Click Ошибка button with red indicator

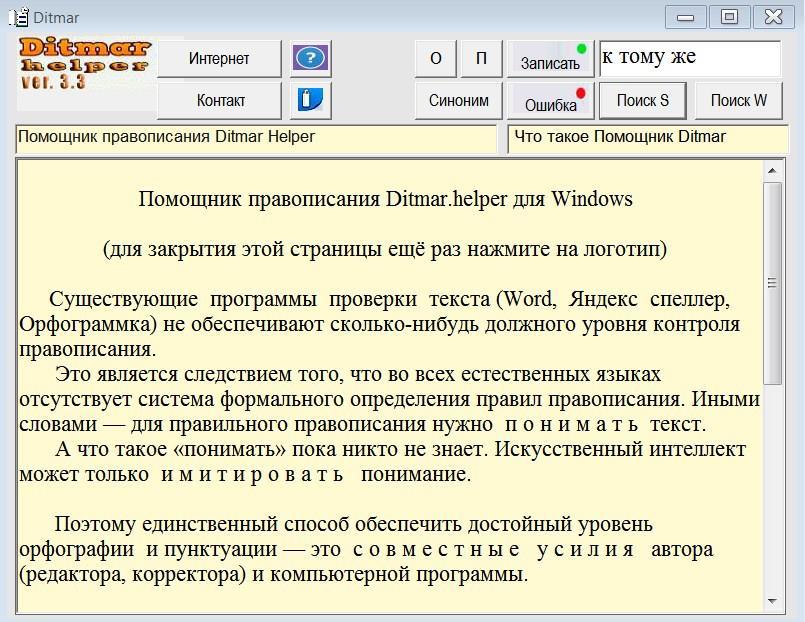[550, 101]
